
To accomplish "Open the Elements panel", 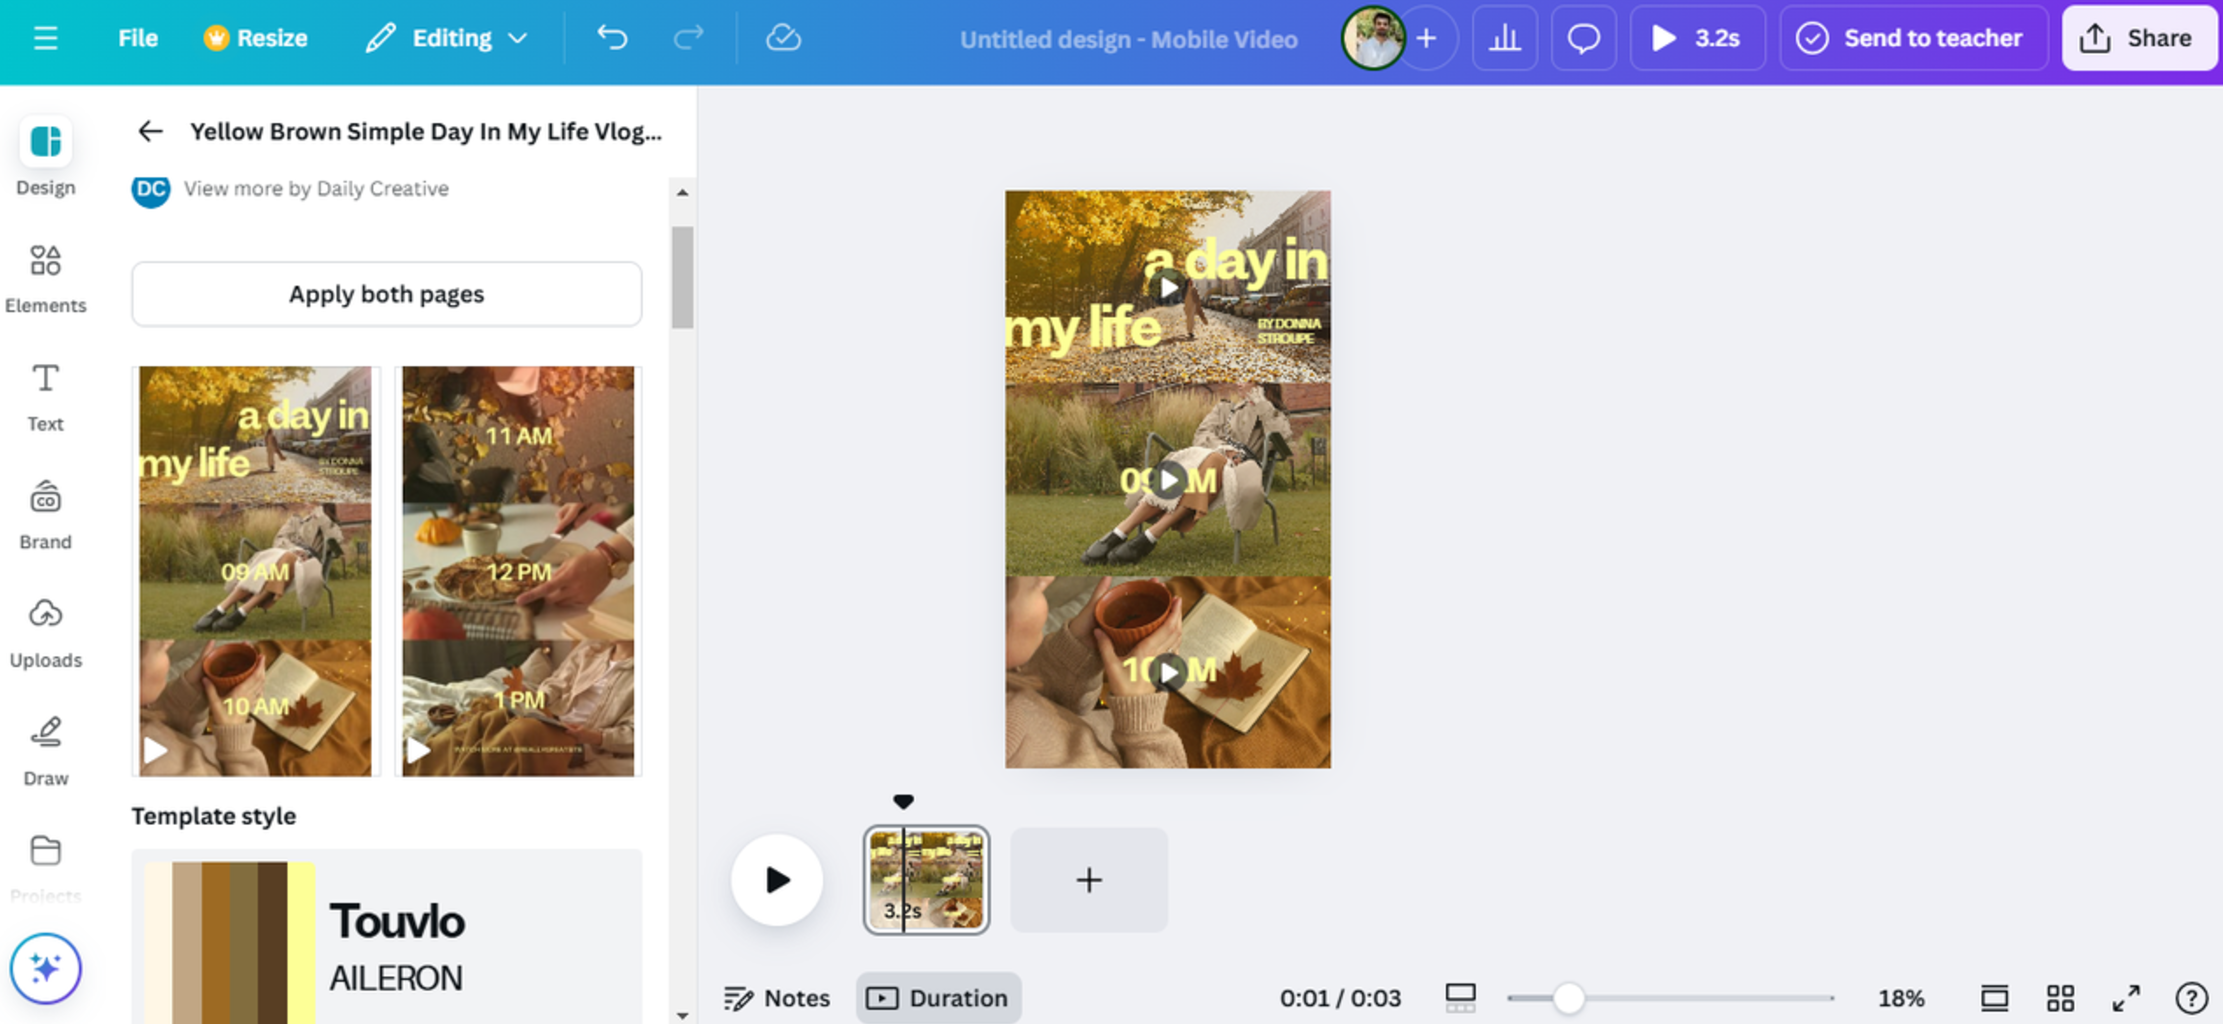I will coord(45,277).
